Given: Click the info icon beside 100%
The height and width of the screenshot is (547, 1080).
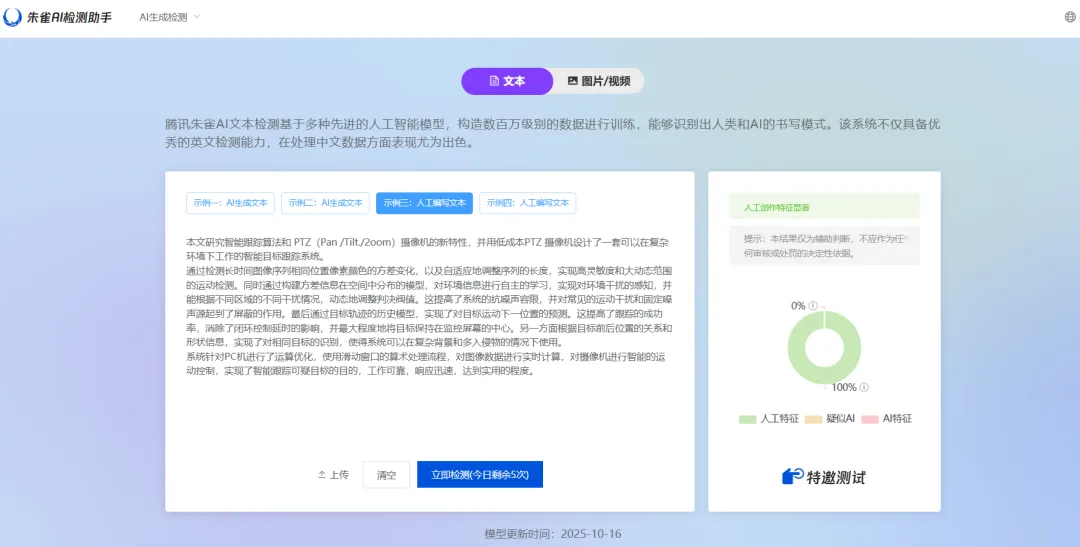Looking at the screenshot, I should point(864,387).
